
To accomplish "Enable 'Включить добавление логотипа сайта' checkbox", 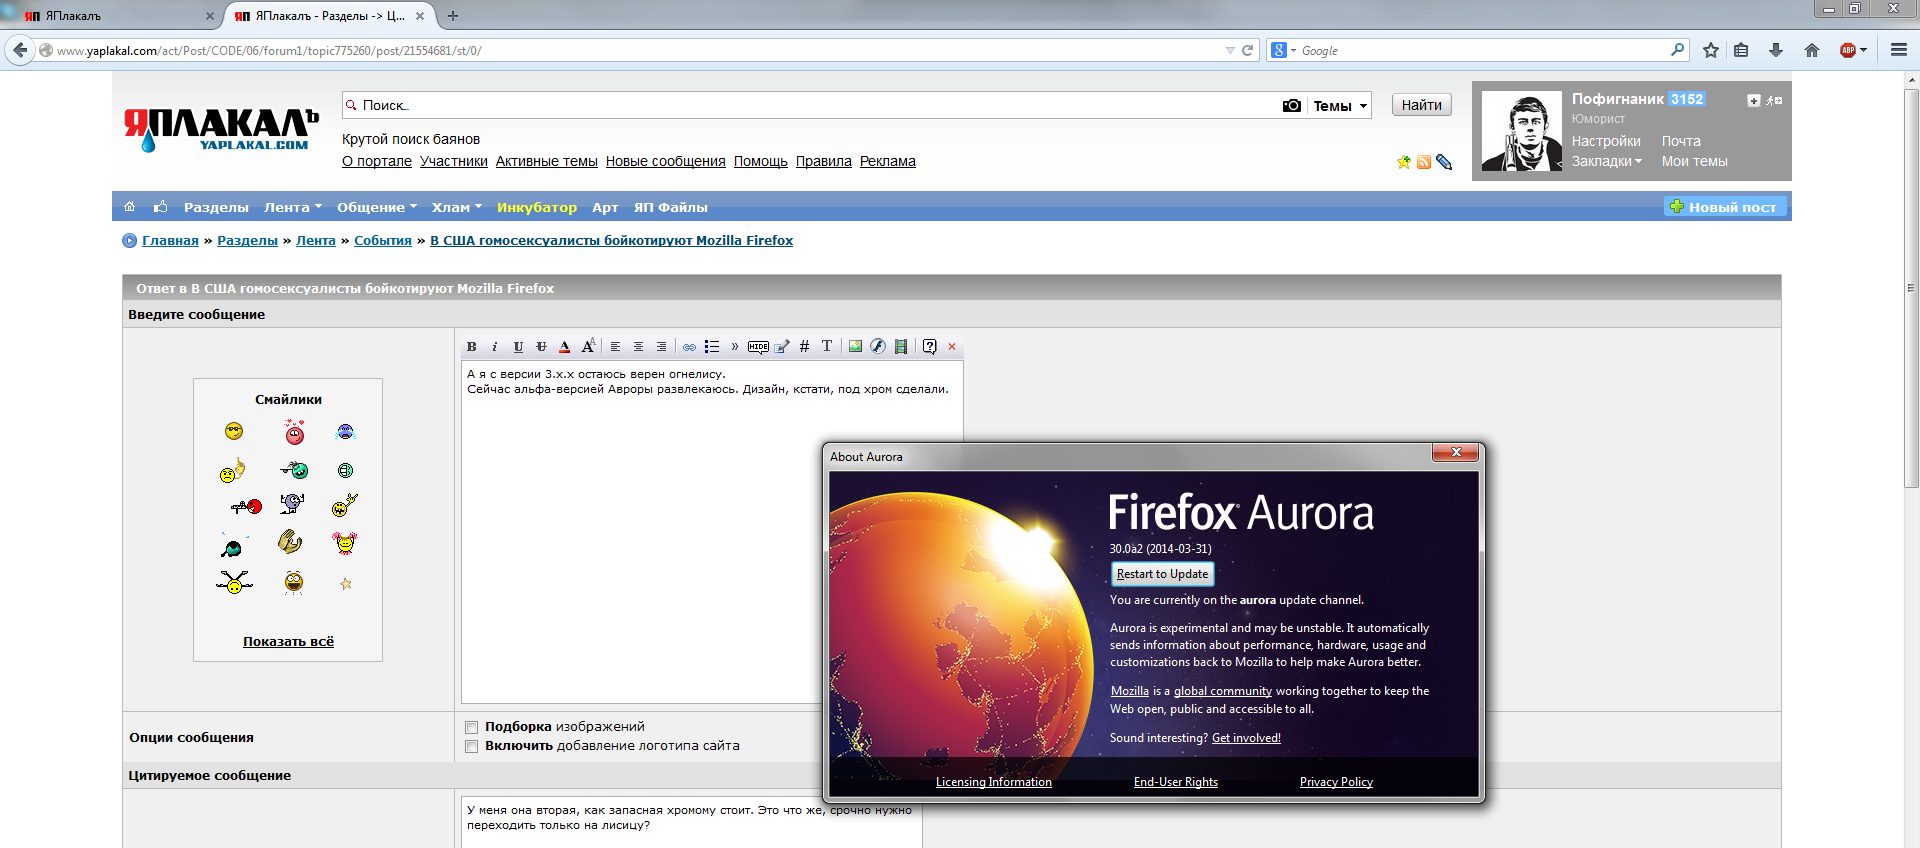I will pyautogui.click(x=472, y=746).
